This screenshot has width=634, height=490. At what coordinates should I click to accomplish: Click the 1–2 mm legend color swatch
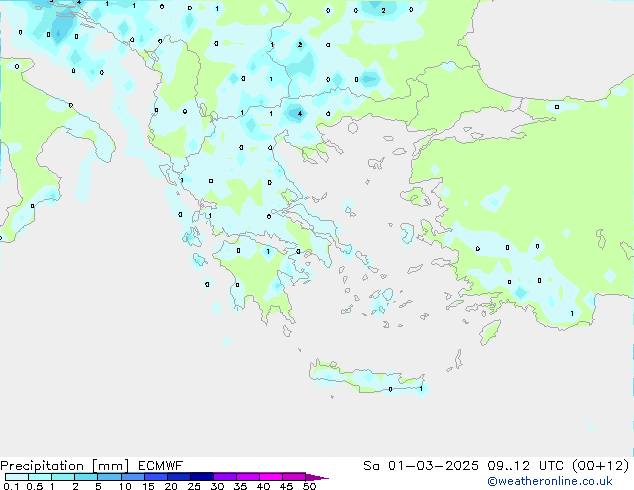pos(63,477)
